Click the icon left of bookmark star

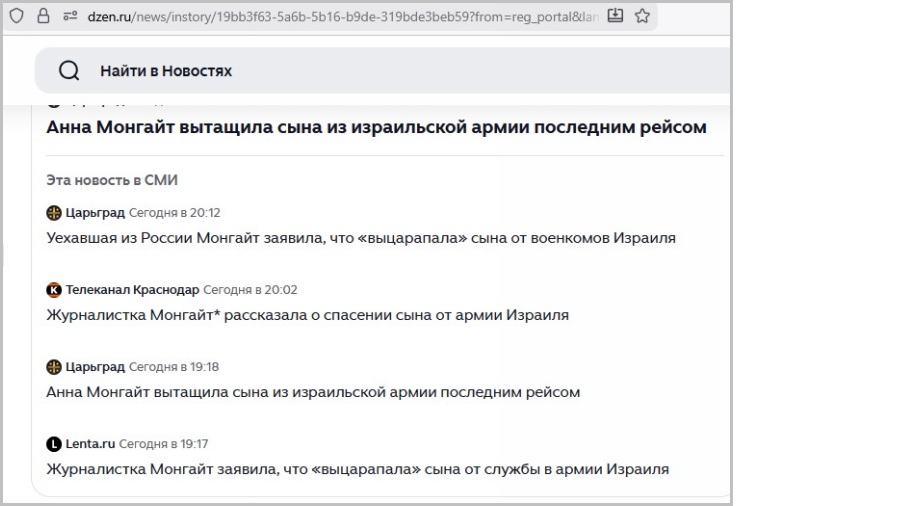[616, 16]
